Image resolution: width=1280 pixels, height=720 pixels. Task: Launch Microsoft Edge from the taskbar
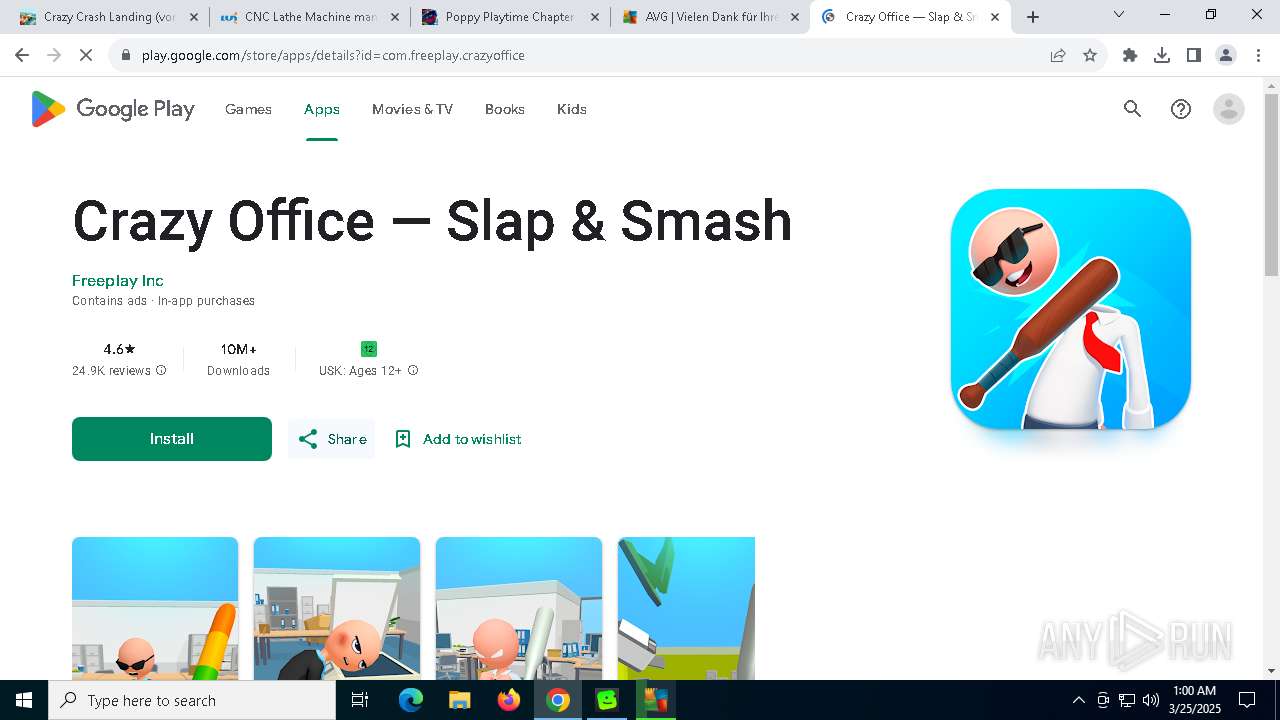(x=410, y=700)
